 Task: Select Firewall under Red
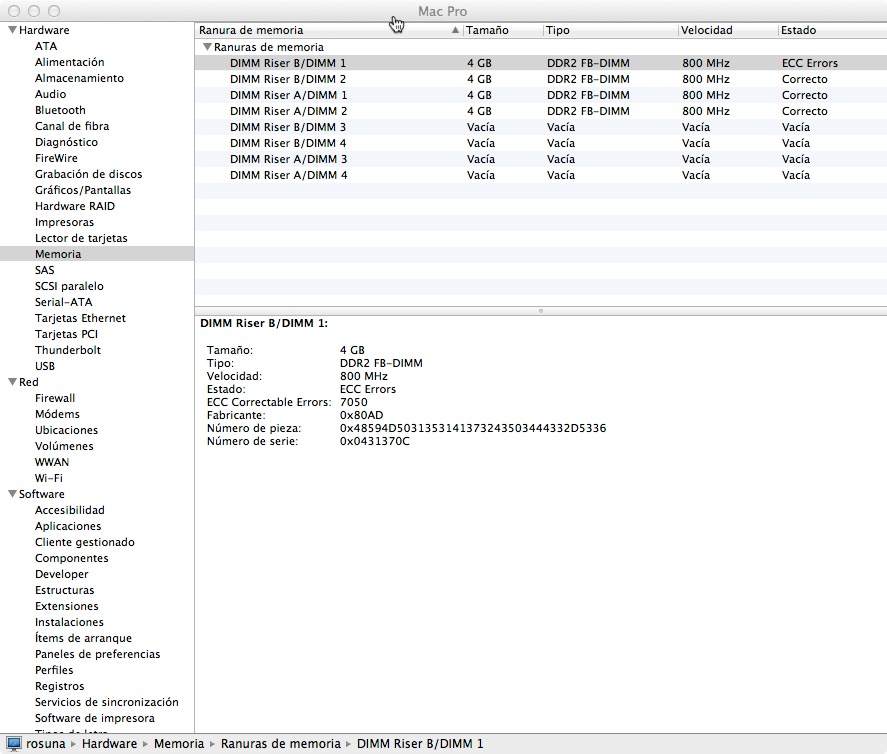point(55,398)
